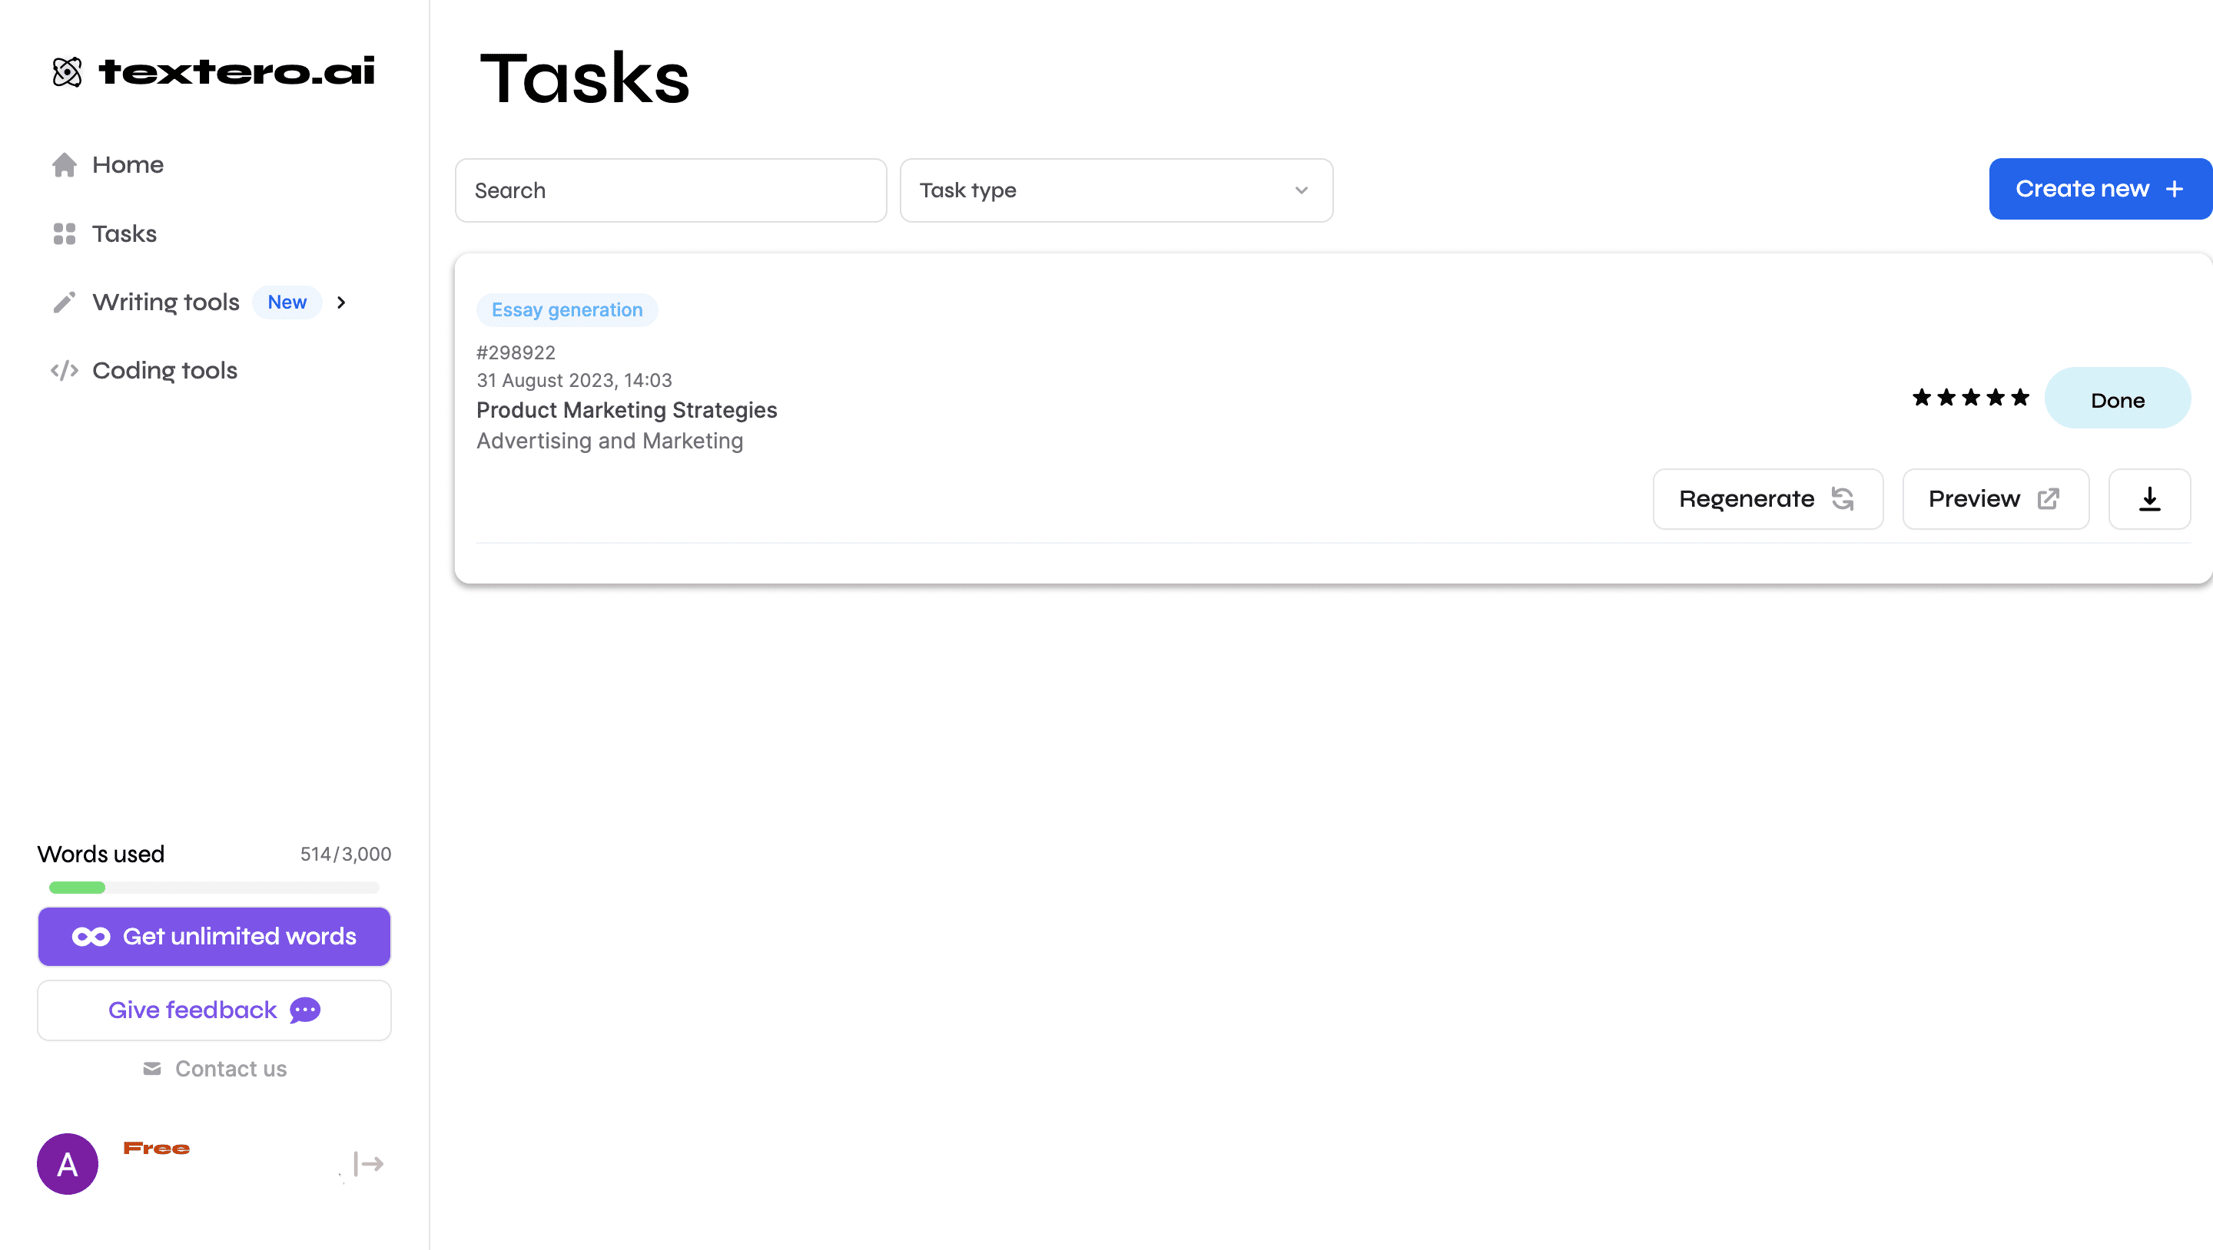Click the words used progress bar
This screenshot has width=2213, height=1250.
pyautogui.click(x=213, y=887)
